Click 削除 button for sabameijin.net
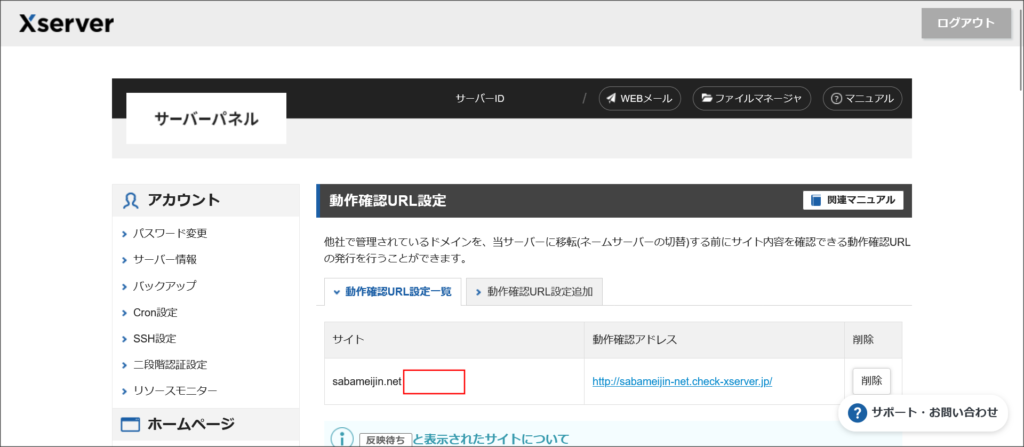1024x447 pixels. pyautogui.click(x=871, y=381)
